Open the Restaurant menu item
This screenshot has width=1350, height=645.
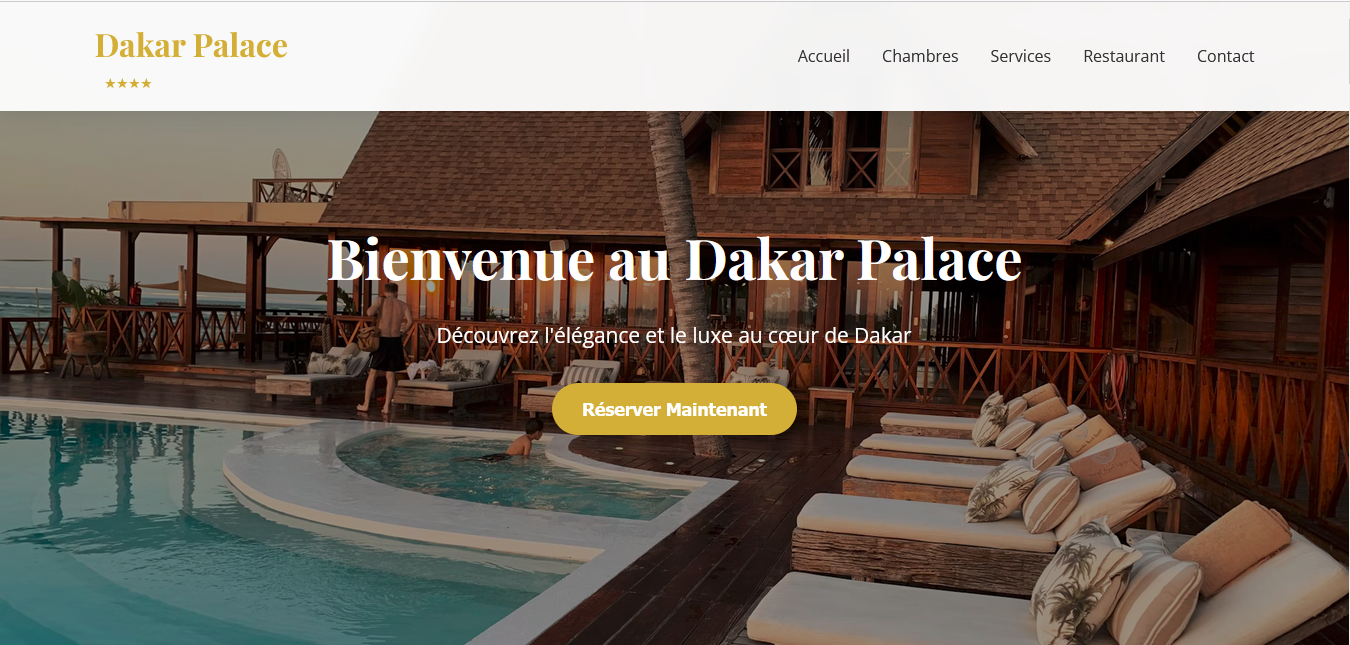(x=1124, y=56)
